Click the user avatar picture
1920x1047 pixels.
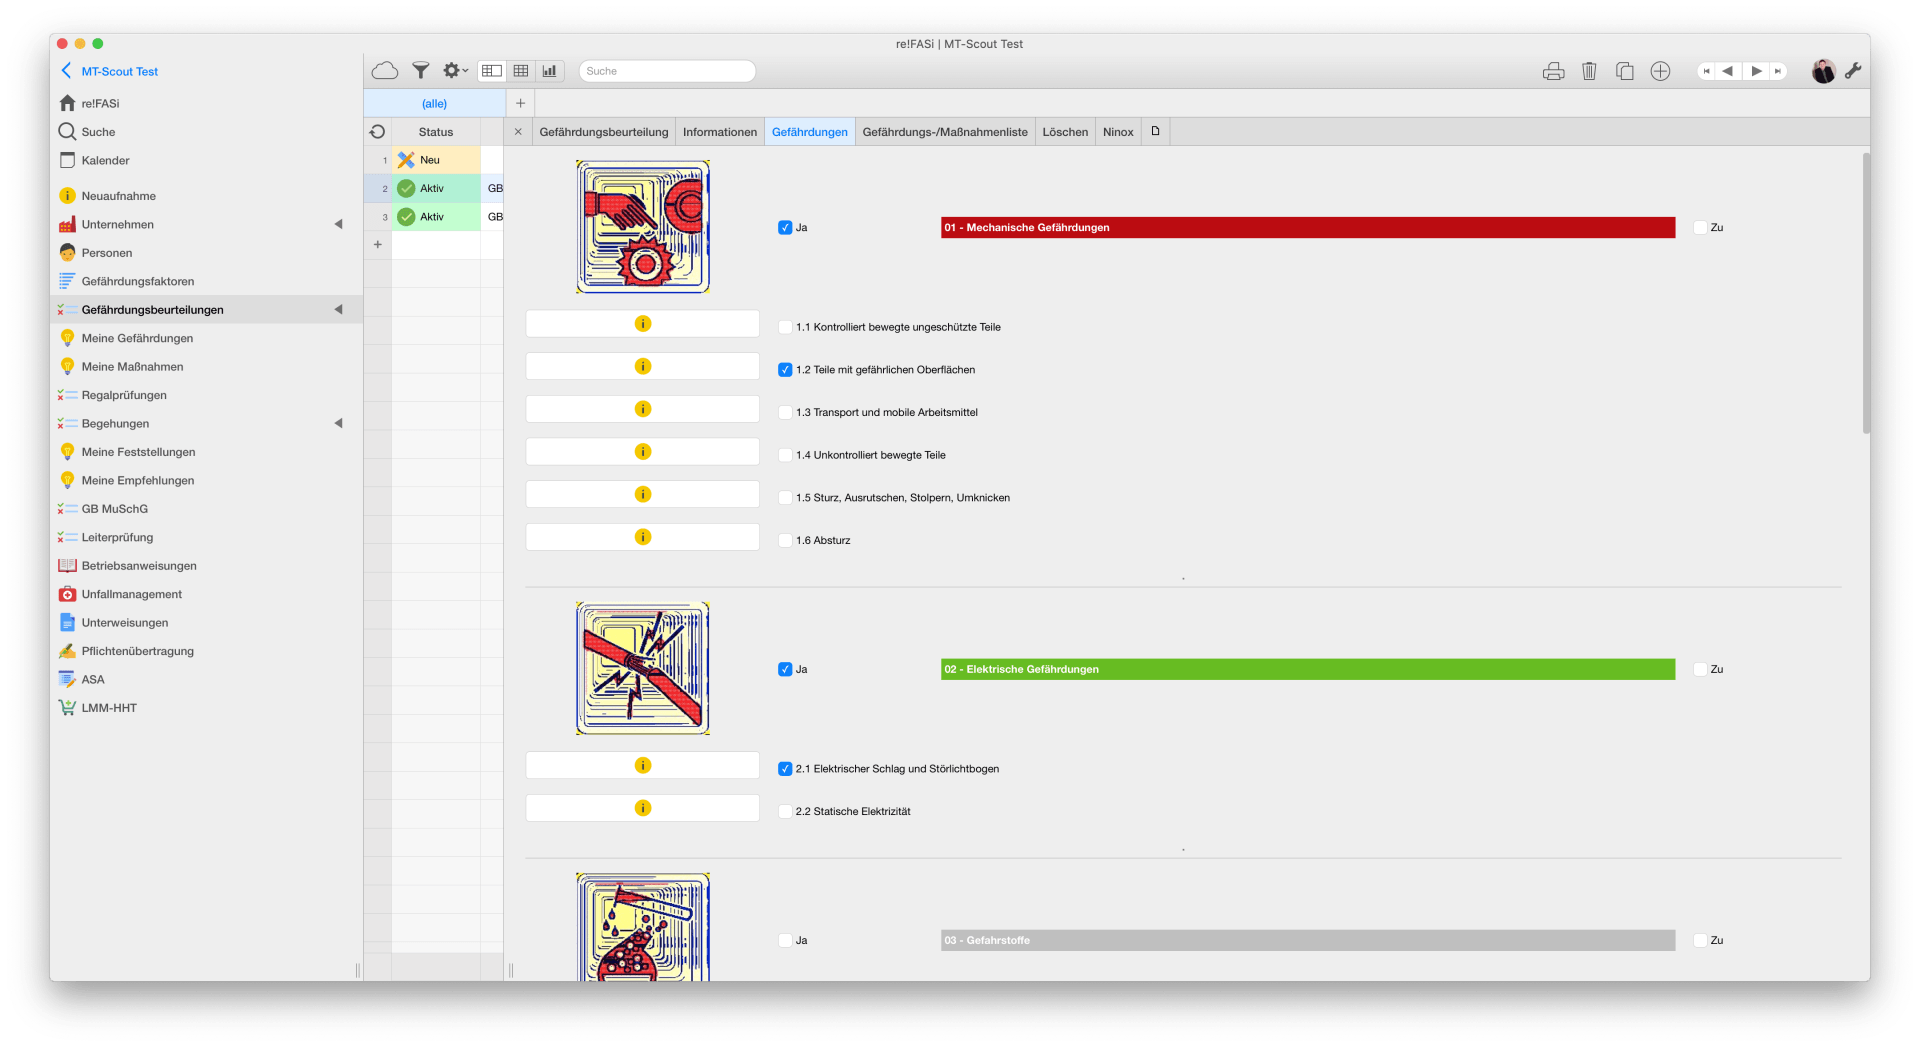click(x=1823, y=71)
